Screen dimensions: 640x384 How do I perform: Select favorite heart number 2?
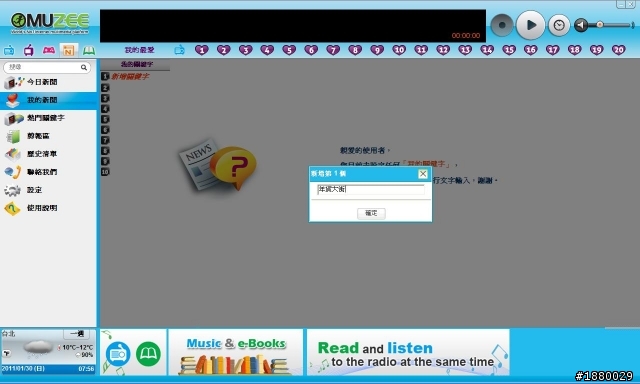point(224,50)
